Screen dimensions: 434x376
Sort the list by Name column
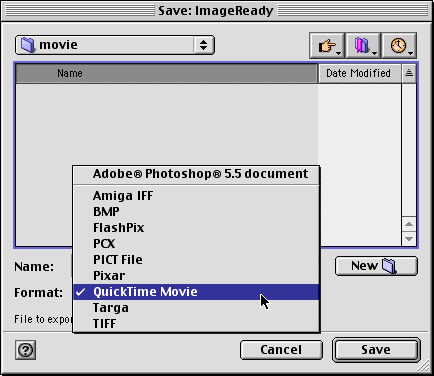coord(167,73)
